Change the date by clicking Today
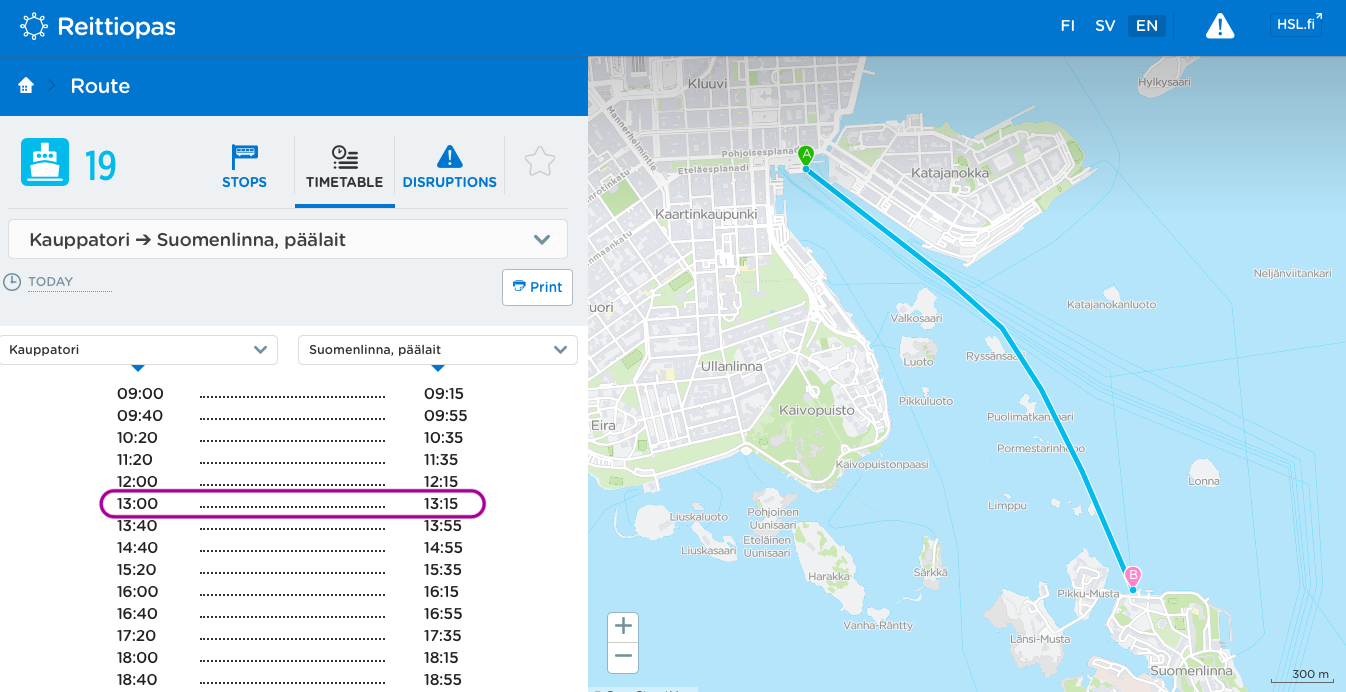This screenshot has height=692, width=1346. coord(51,282)
